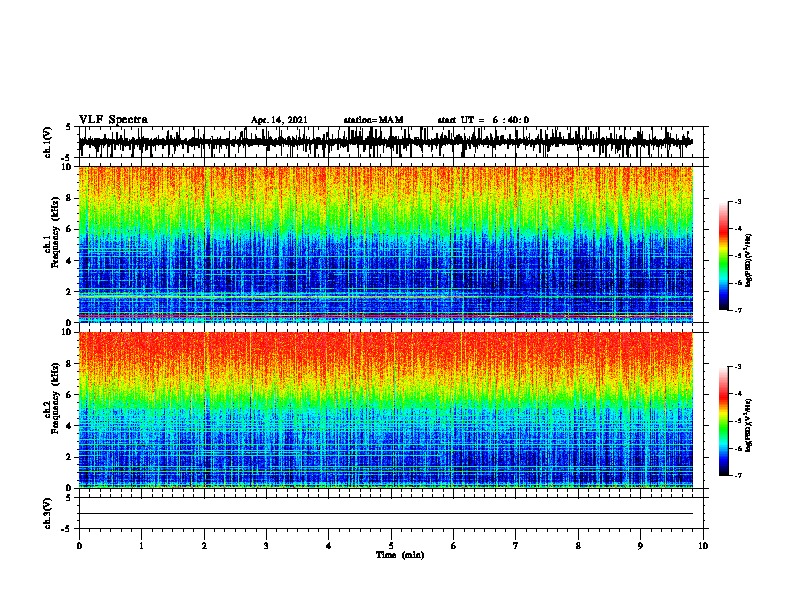Click the "ch.1(V)" axis label
The image size is (792, 612).
pyautogui.click(x=48, y=142)
